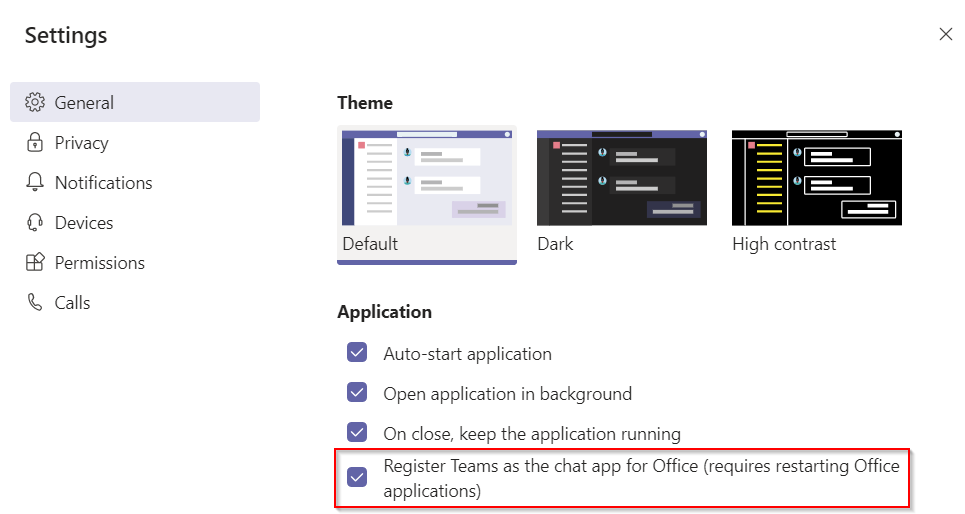Go to the Devices settings
Image resolution: width=965 pixels, height=514 pixels.
tap(135, 222)
